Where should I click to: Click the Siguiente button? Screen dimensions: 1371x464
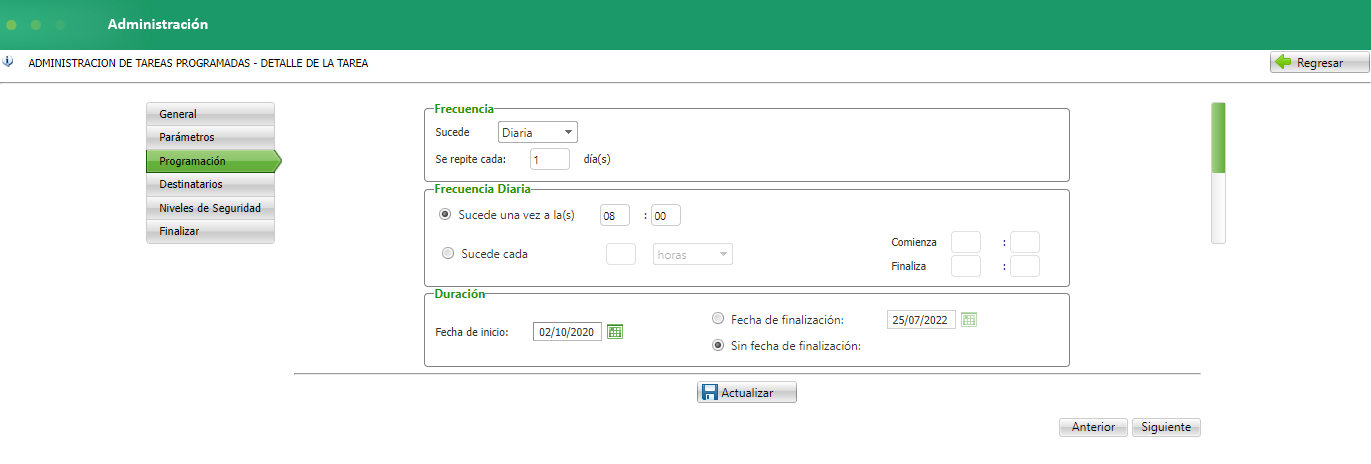click(1166, 427)
